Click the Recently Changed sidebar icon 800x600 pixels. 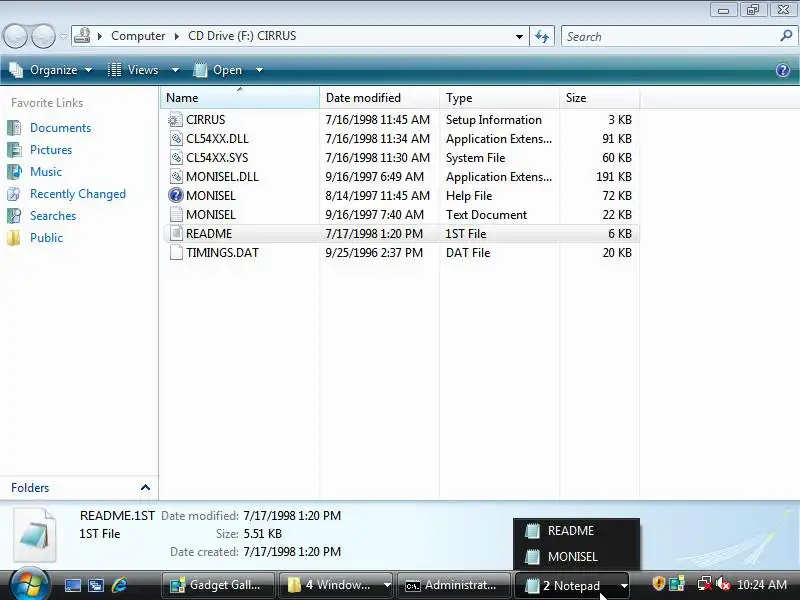(14, 194)
